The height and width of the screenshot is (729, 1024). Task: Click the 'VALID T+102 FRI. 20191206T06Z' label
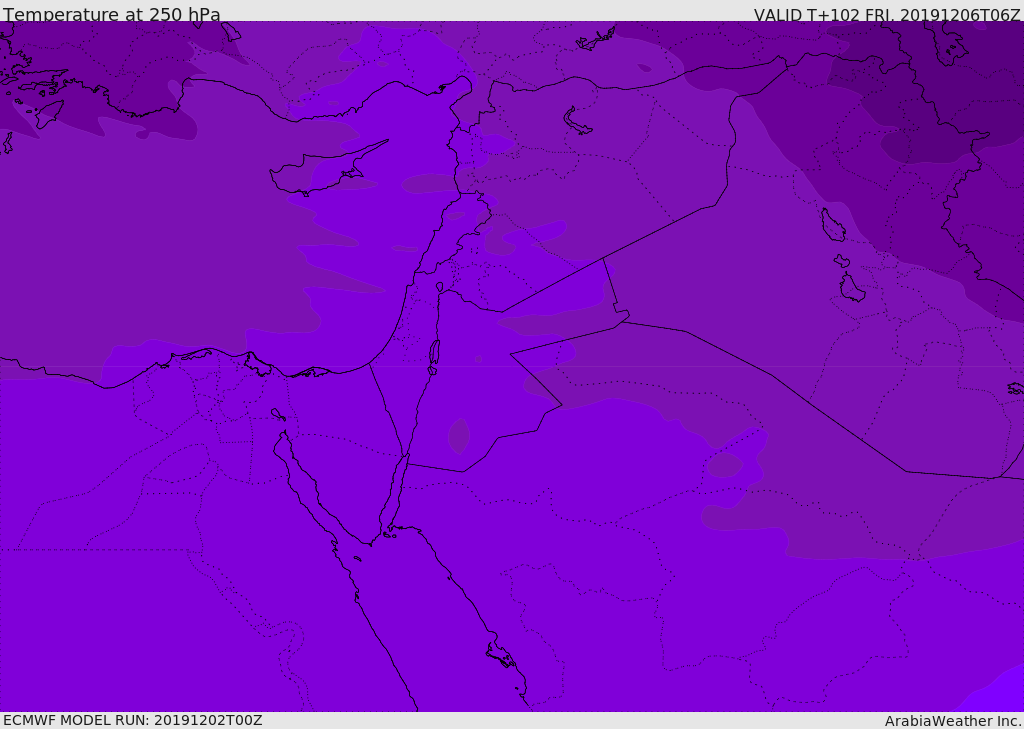[x=886, y=15]
